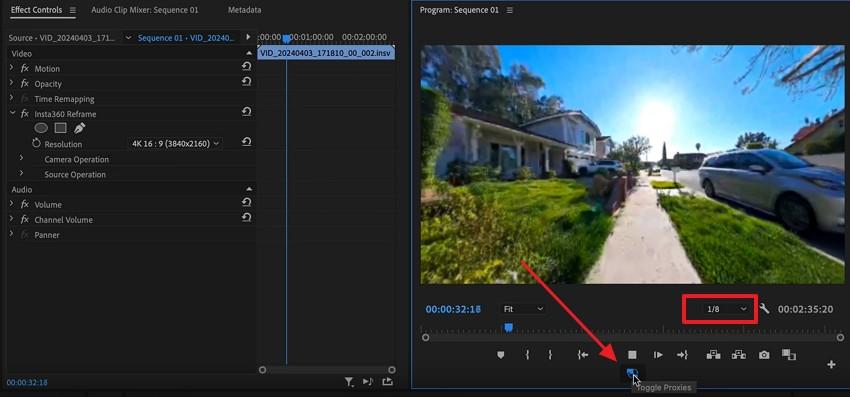The height and width of the screenshot is (397, 850).
Task: Toggle animation stopwatch for Resolution
Action: 36,144
